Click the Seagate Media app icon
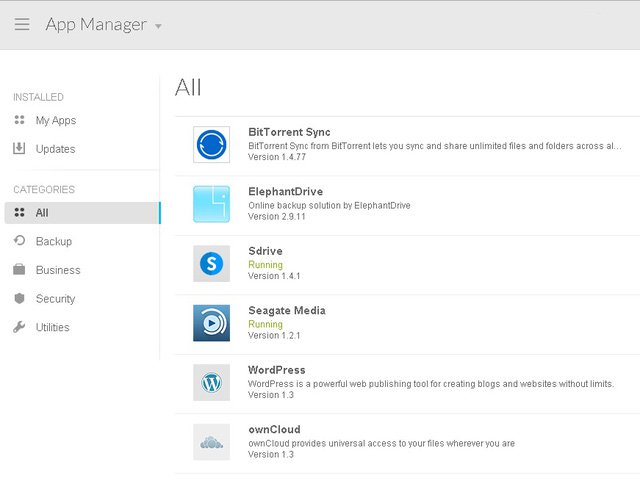This screenshot has height=492, width=640. [211, 323]
